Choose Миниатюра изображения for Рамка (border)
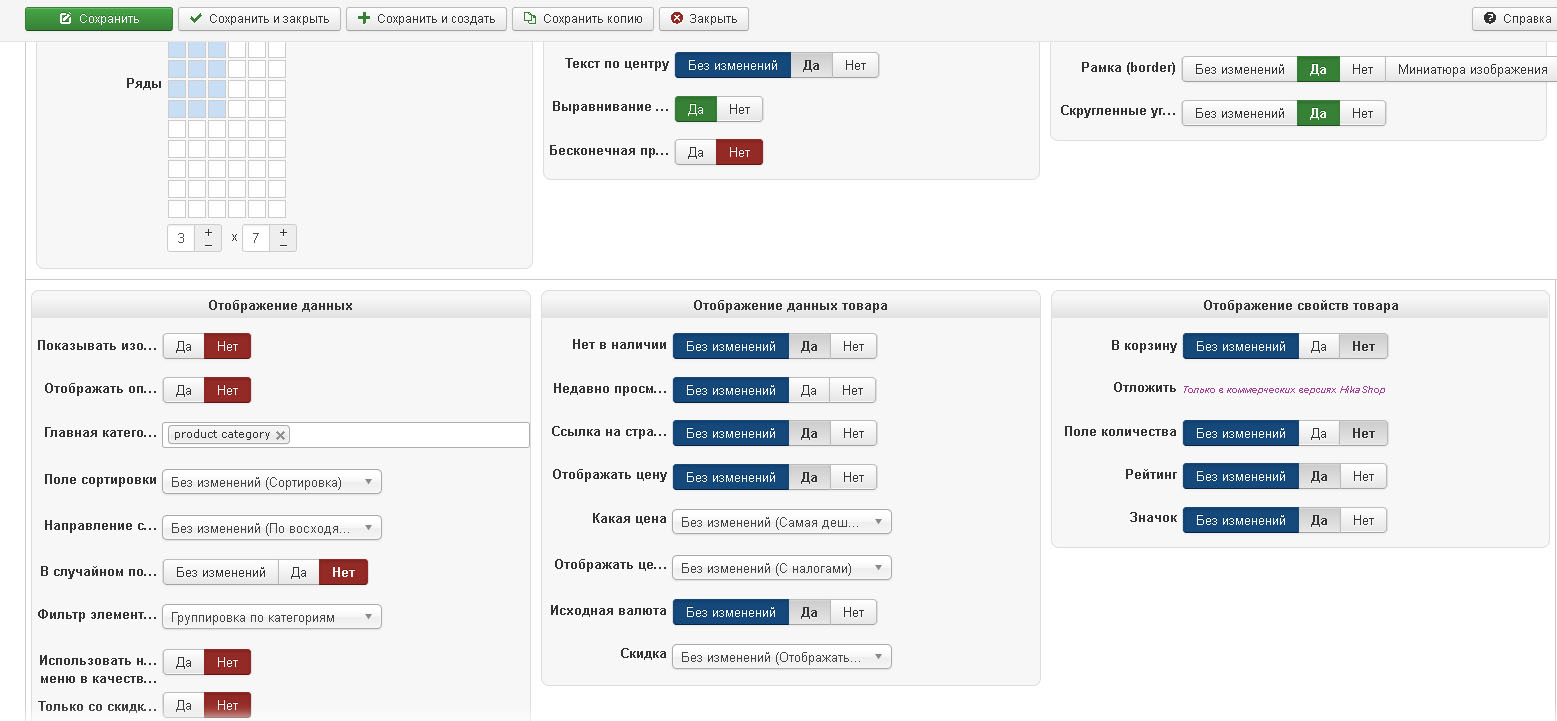This screenshot has width=1557, height=721. click(1471, 69)
